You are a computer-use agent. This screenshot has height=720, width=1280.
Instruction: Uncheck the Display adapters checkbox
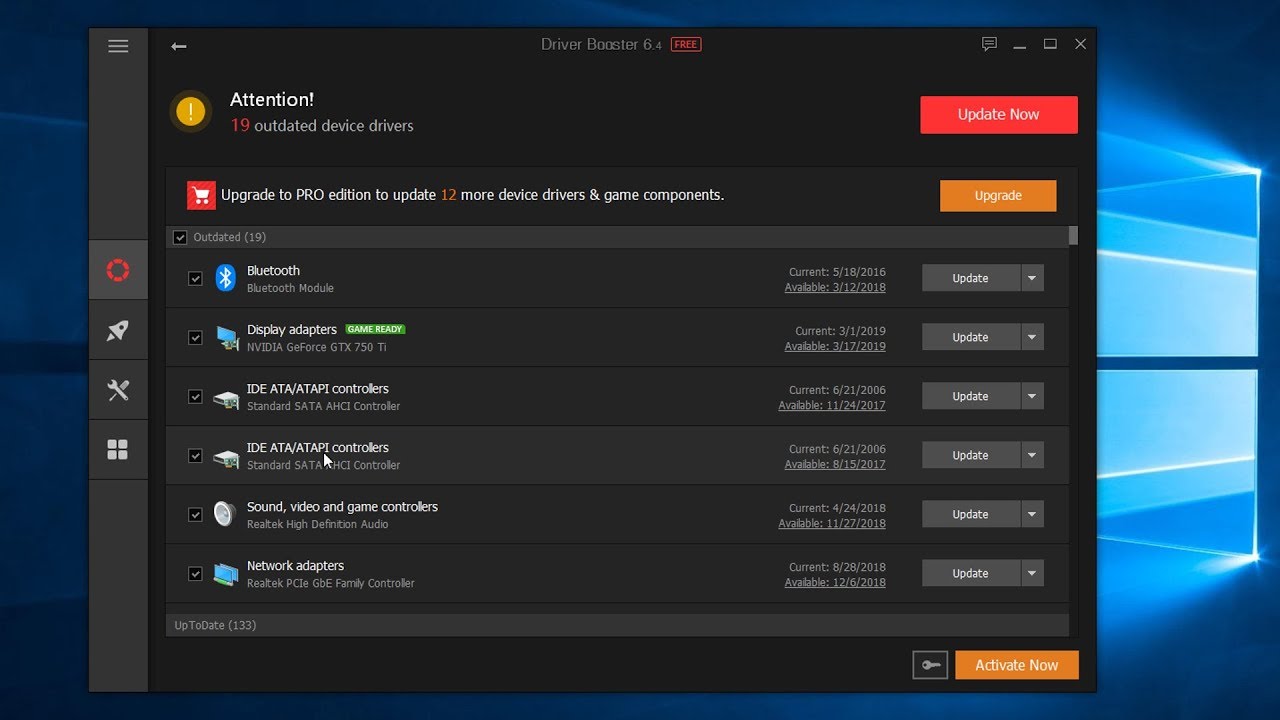point(195,338)
